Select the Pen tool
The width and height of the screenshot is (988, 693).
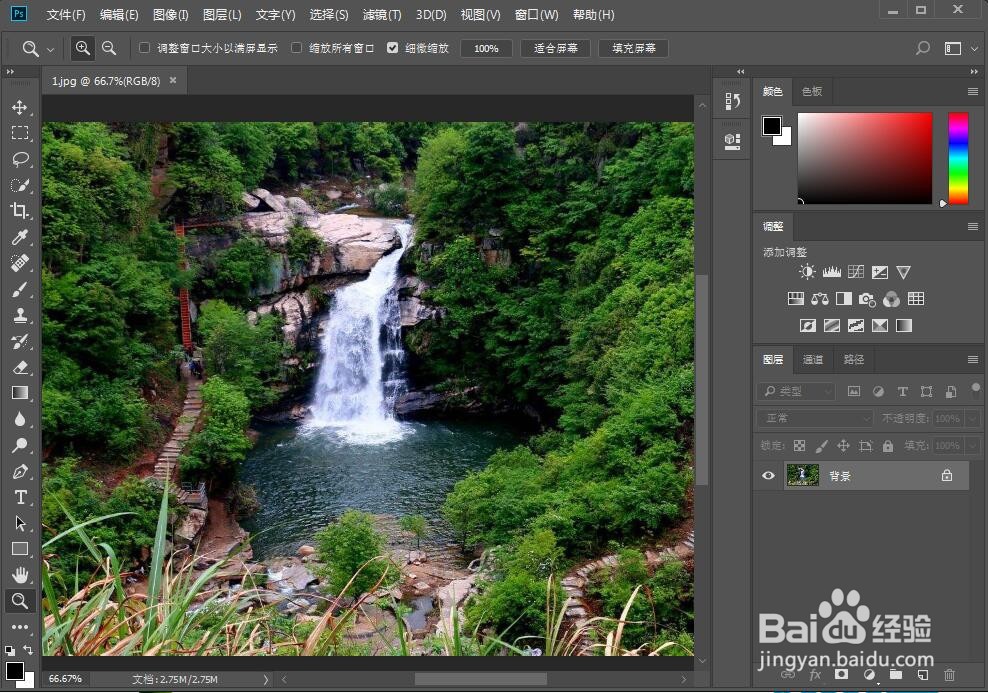coord(20,471)
